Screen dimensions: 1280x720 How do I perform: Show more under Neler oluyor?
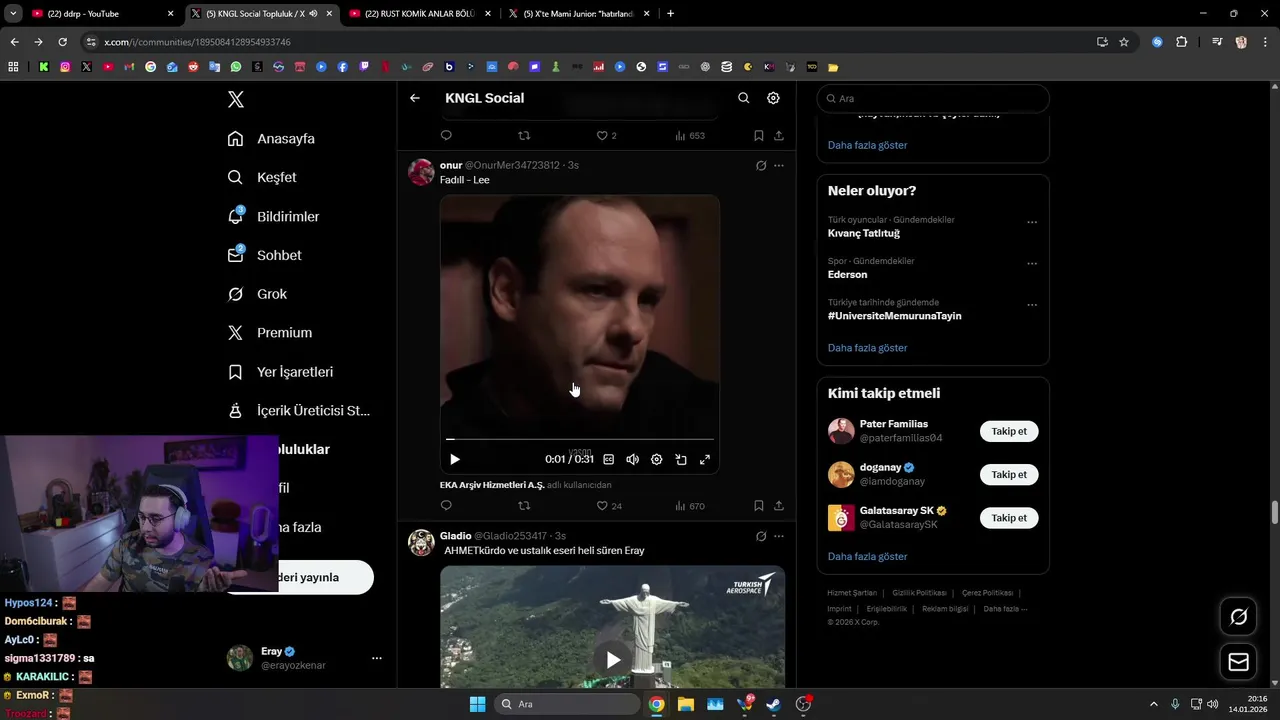(x=868, y=348)
